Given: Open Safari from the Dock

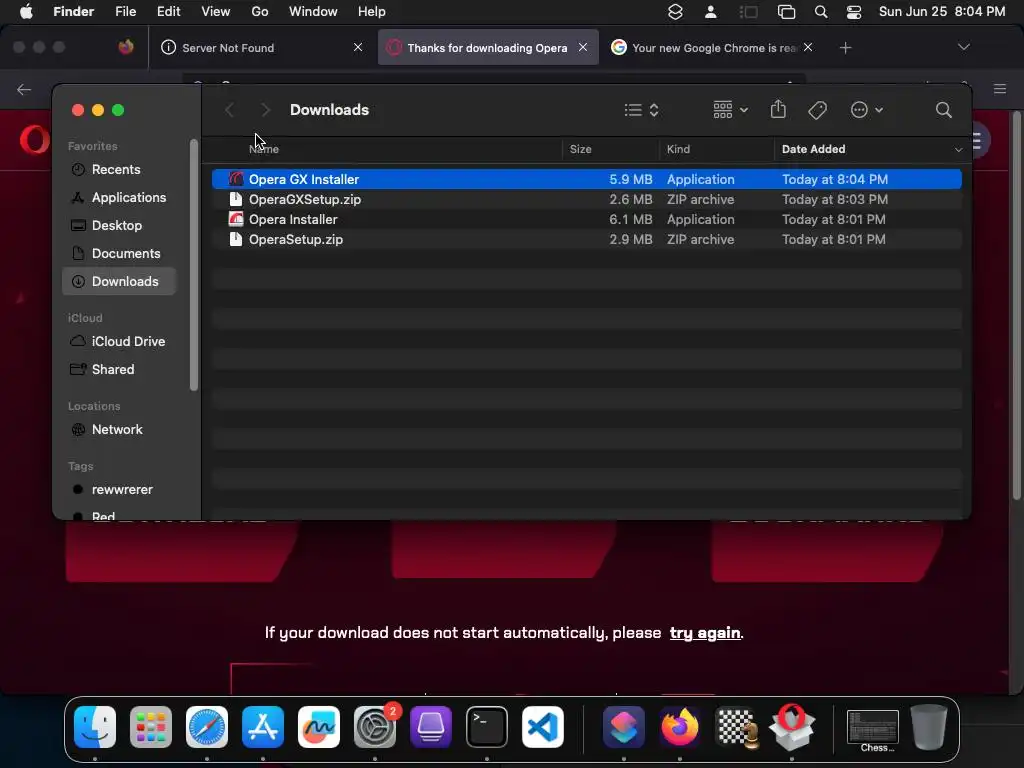Looking at the screenshot, I should click(x=207, y=727).
